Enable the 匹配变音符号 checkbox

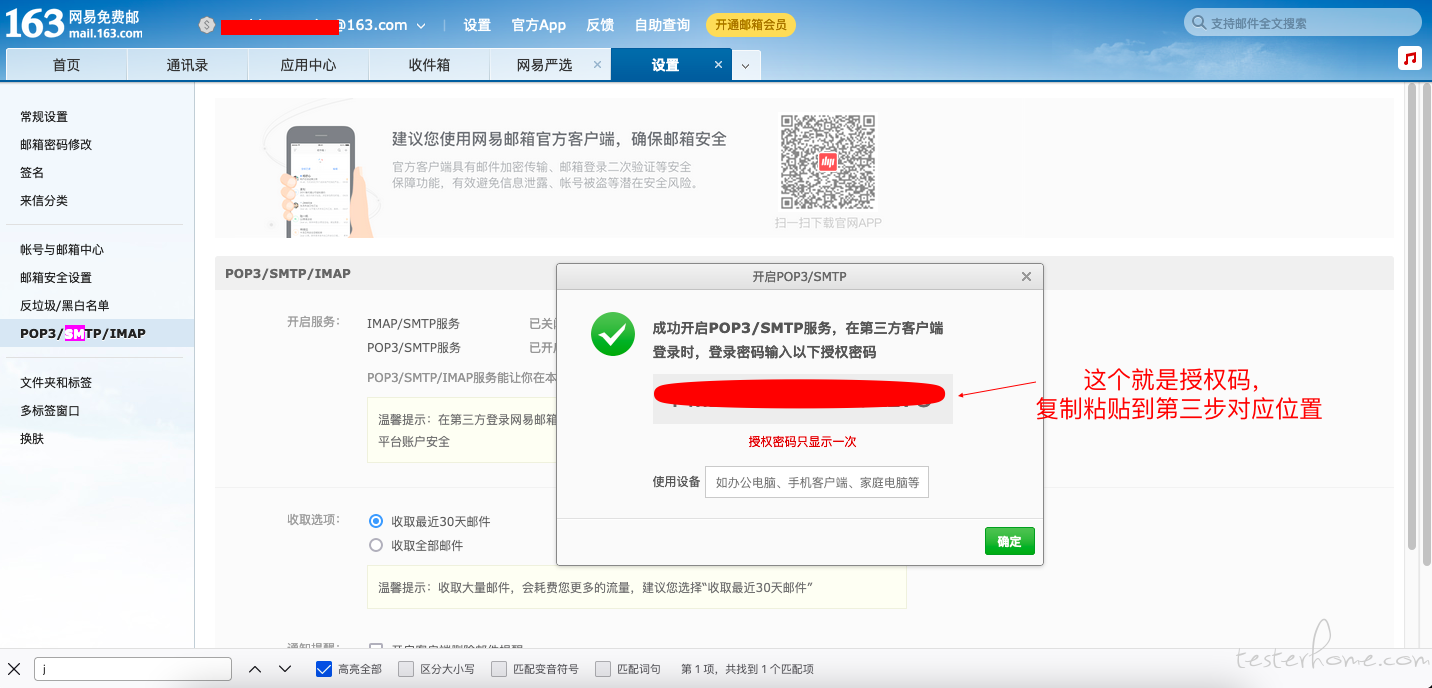click(x=498, y=669)
